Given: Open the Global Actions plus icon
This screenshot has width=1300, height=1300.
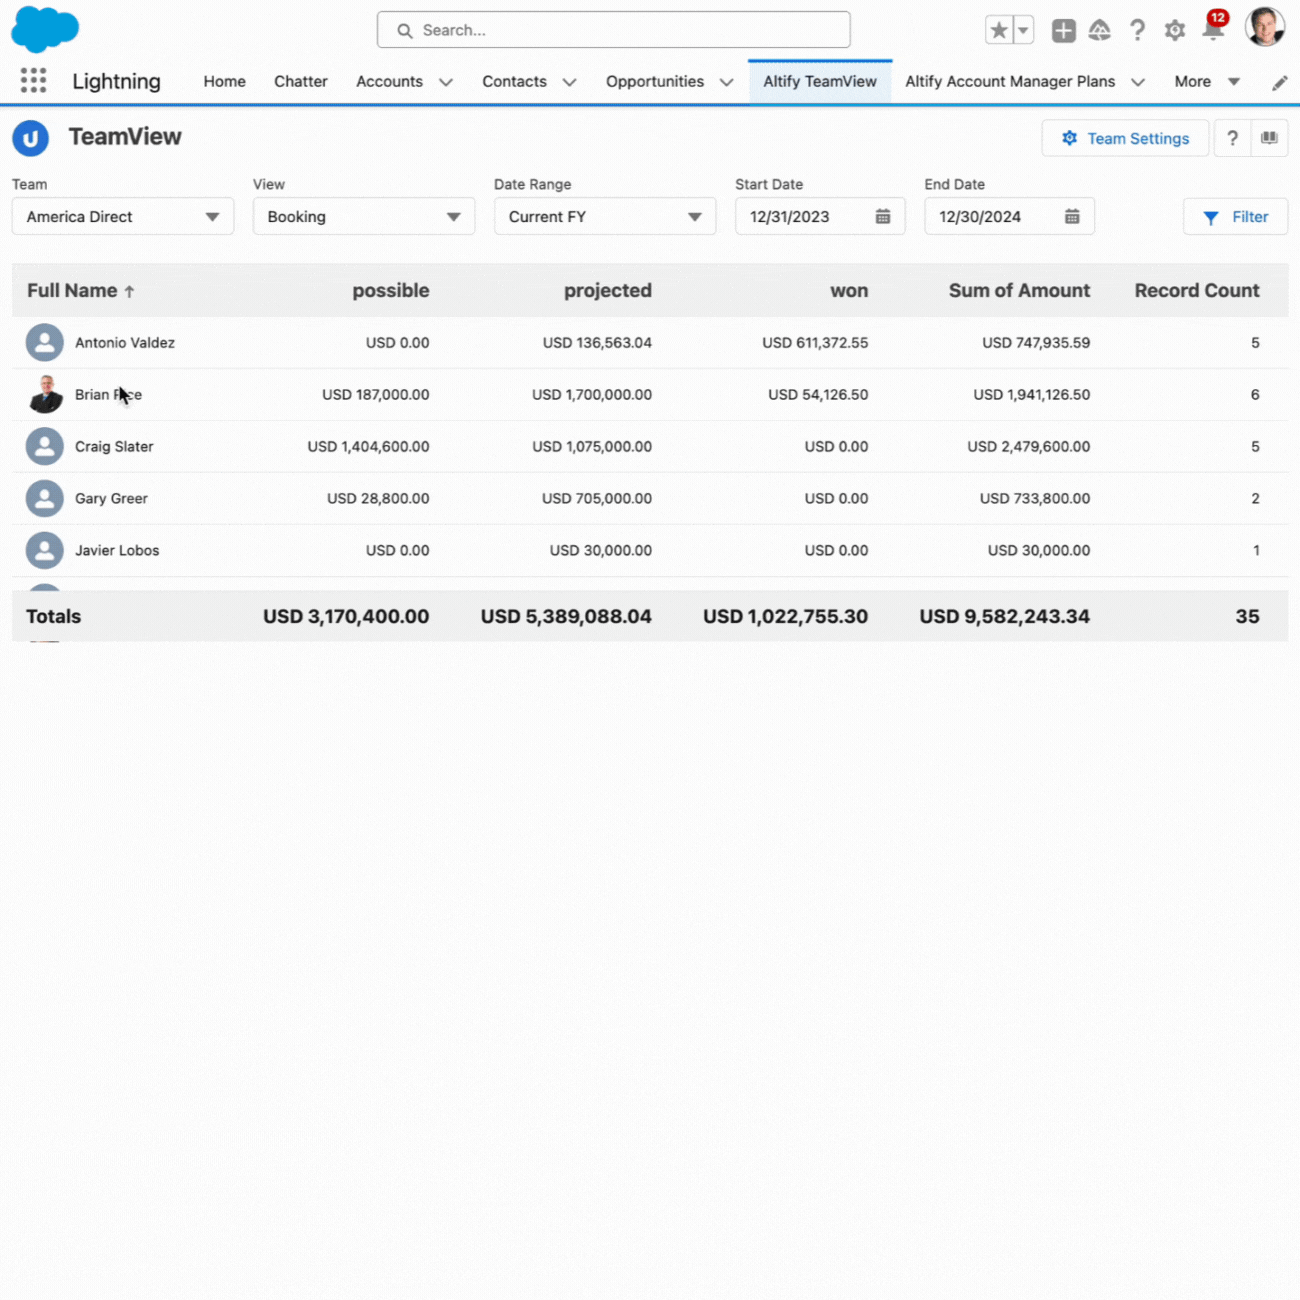Looking at the screenshot, I should [1064, 30].
